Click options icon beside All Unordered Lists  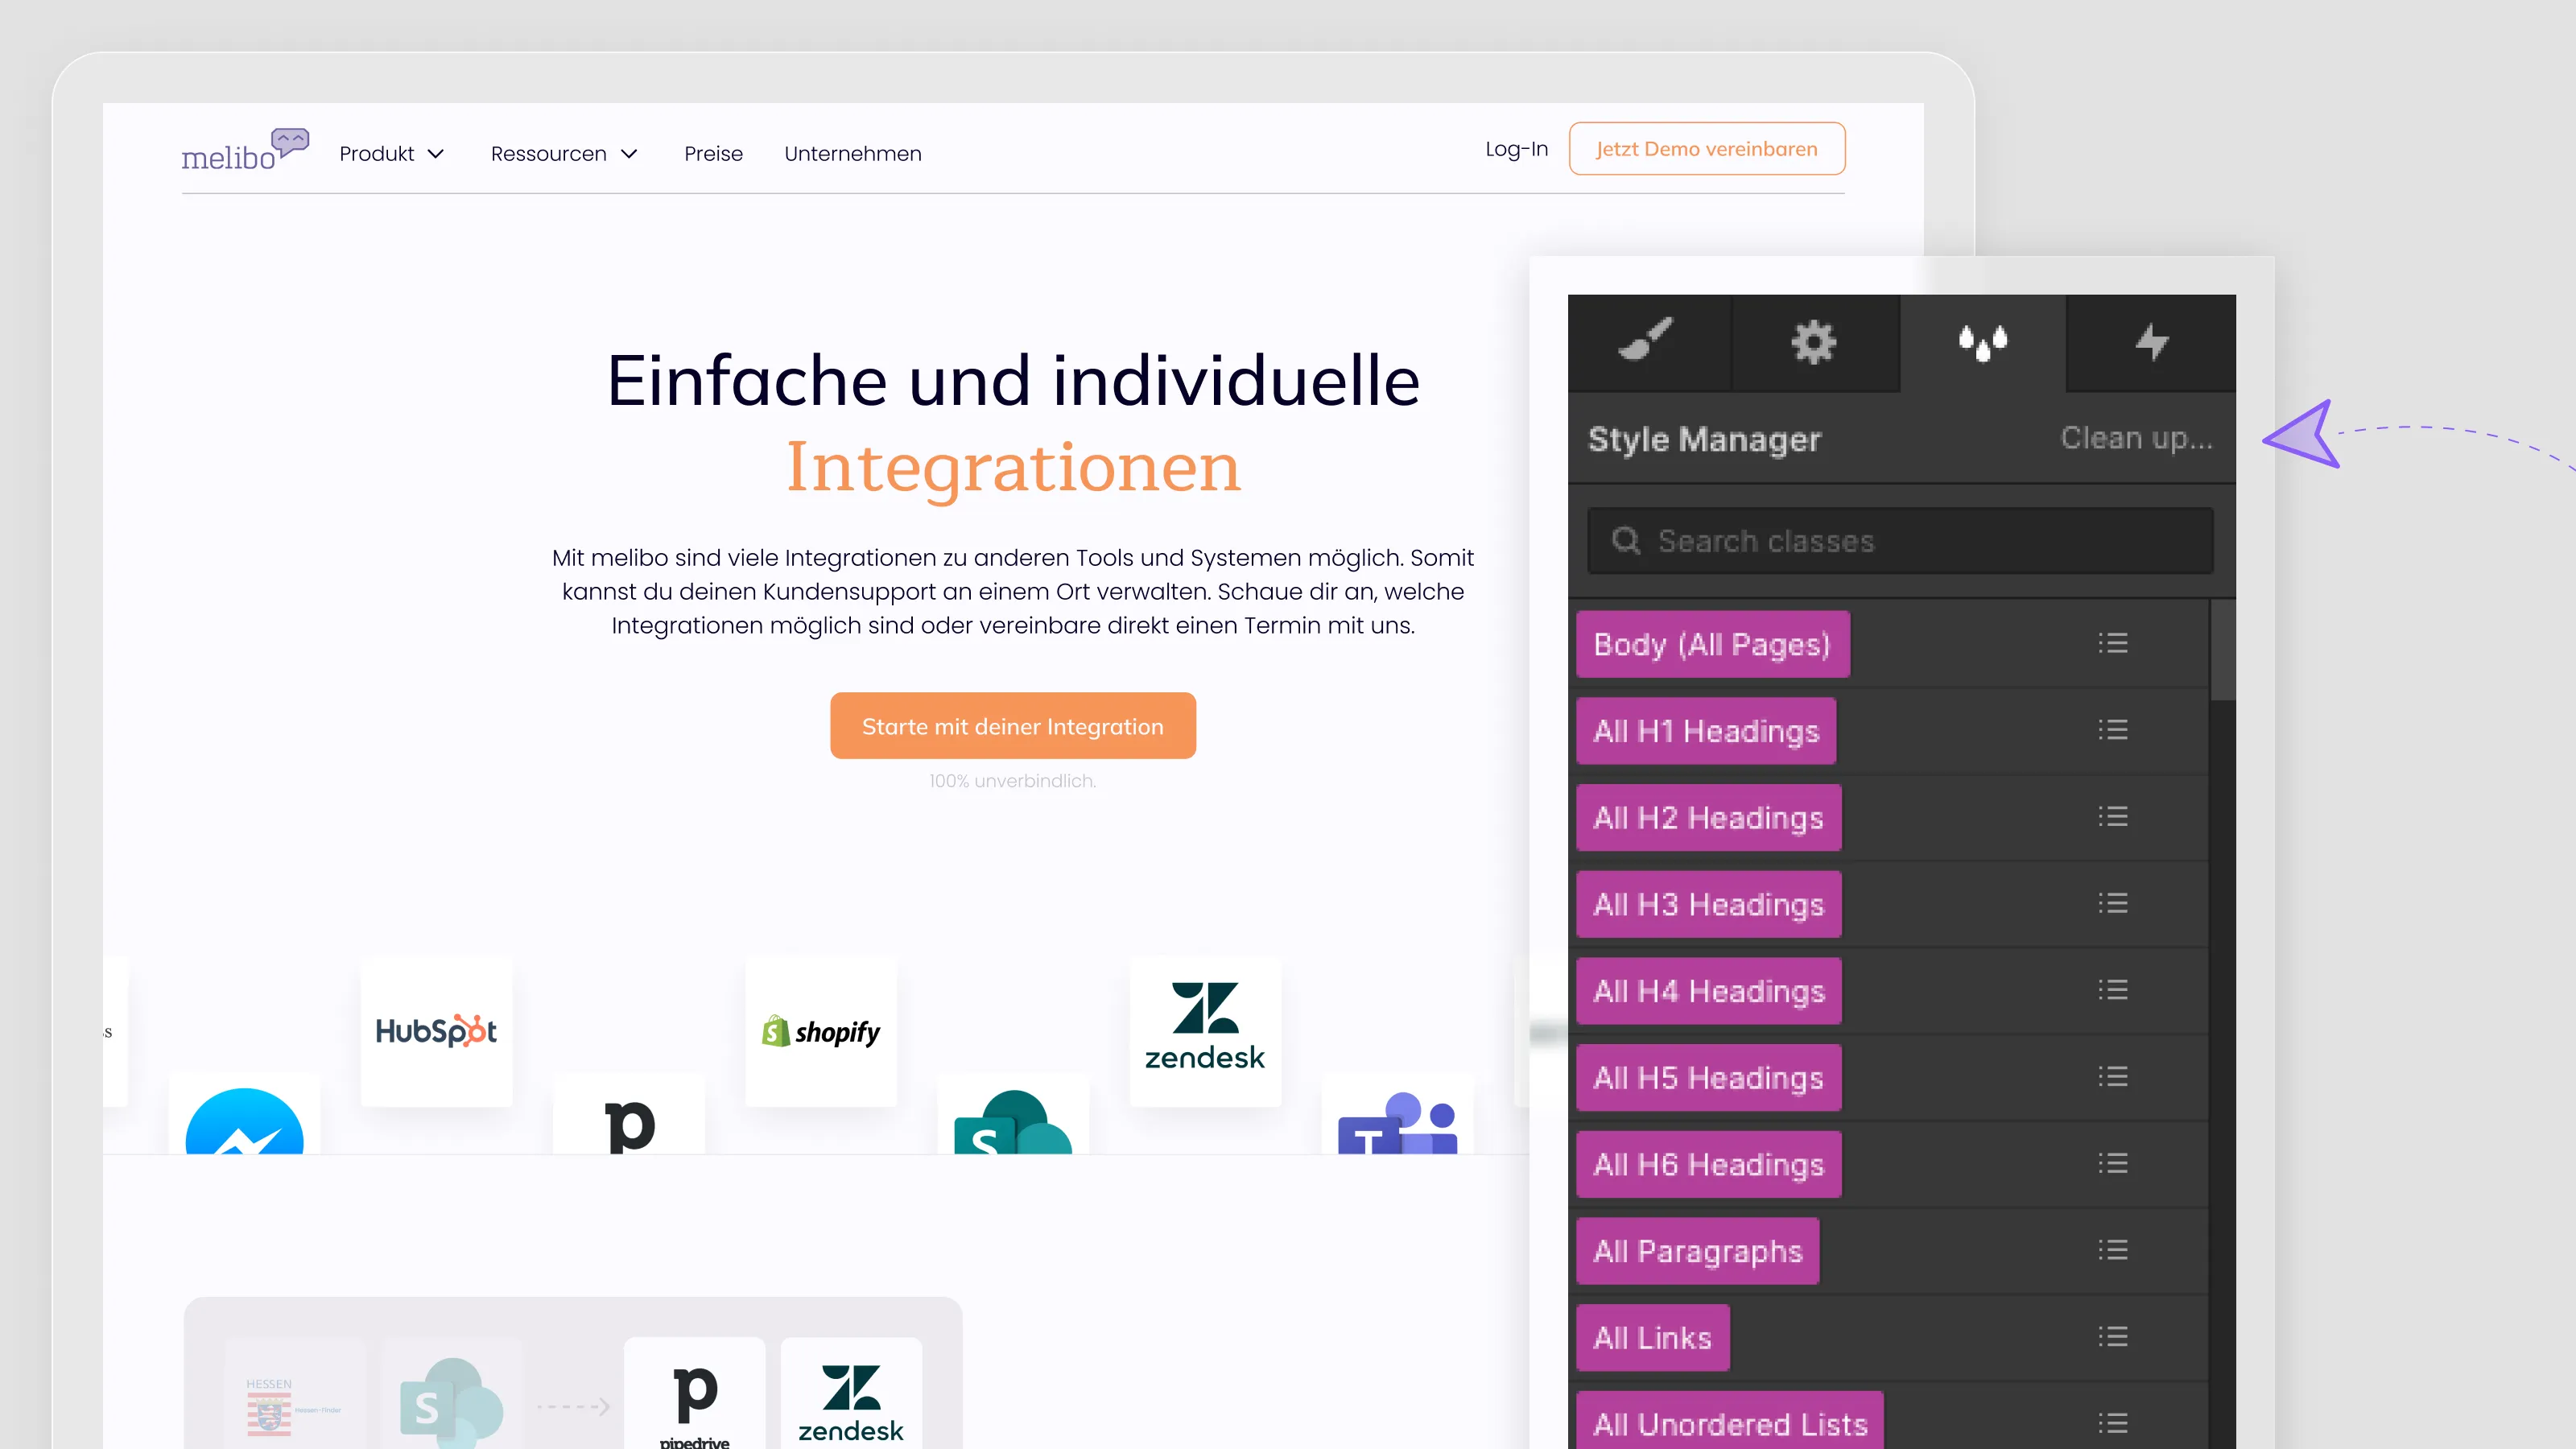point(2113,1422)
